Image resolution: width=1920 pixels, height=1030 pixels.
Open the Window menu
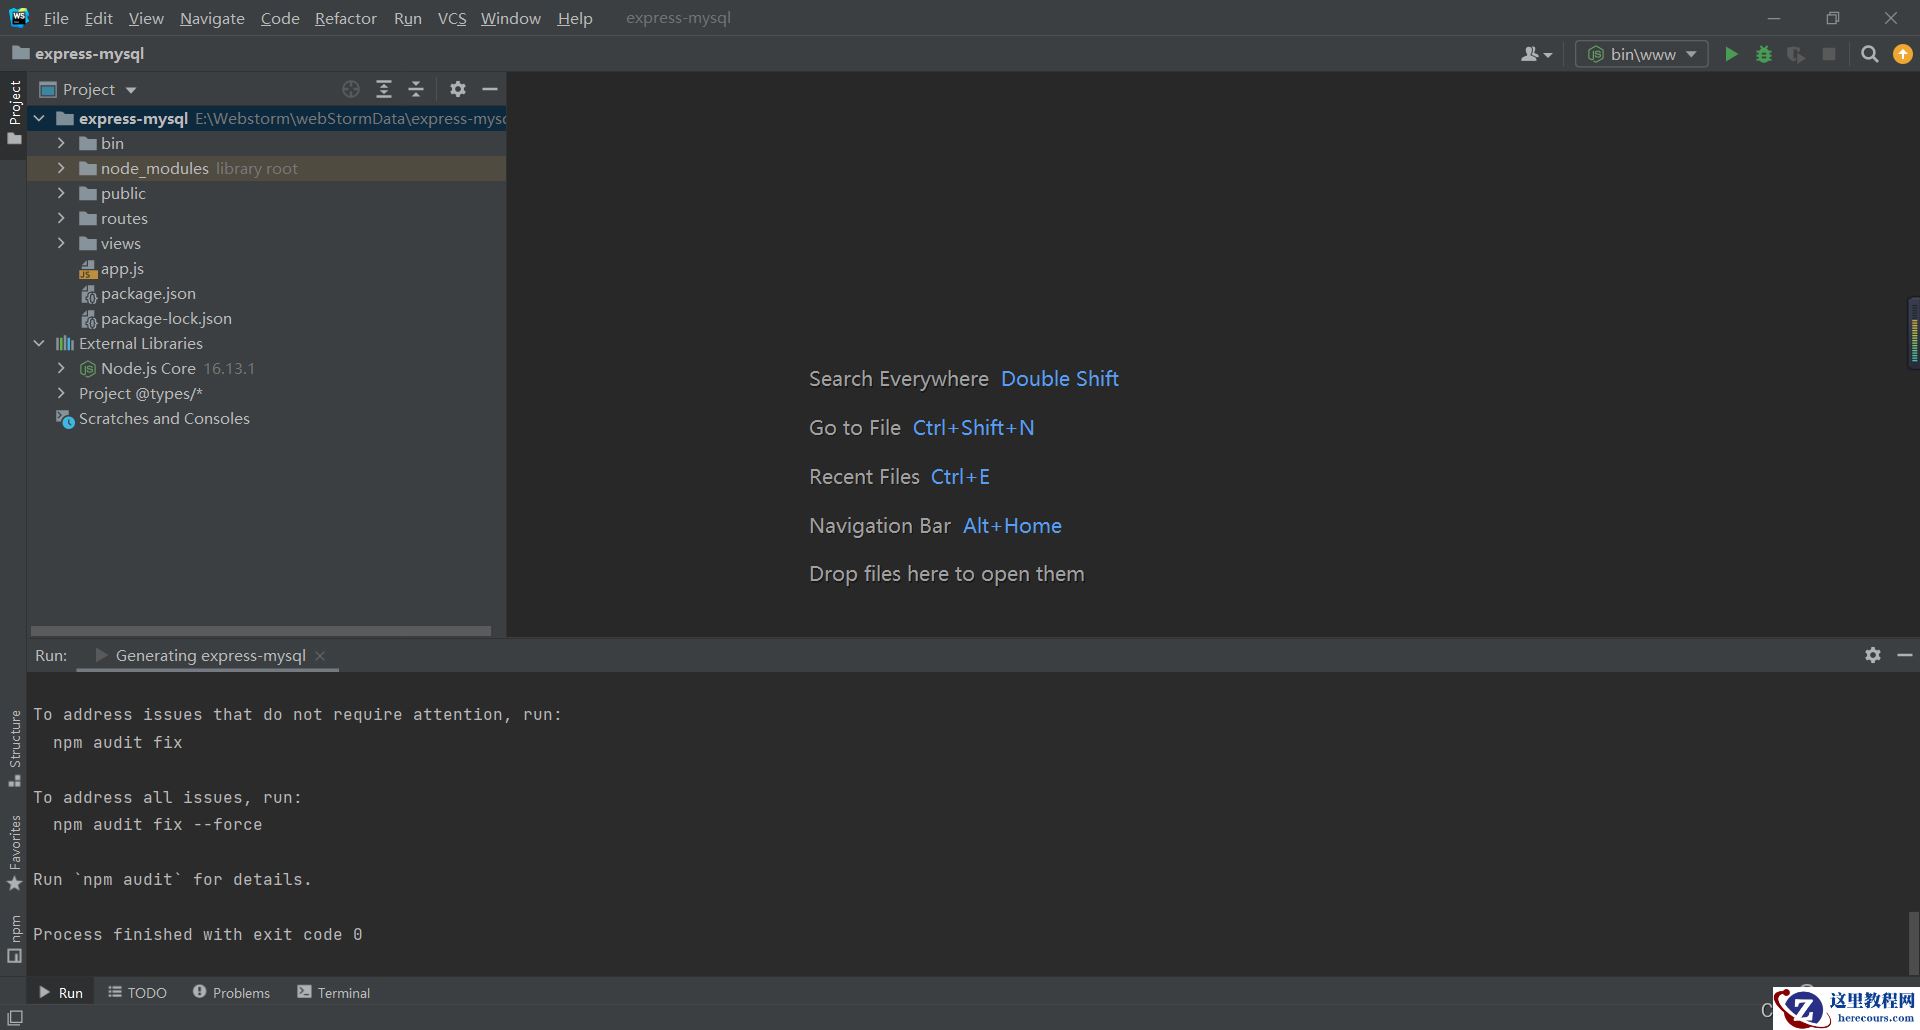coord(510,18)
